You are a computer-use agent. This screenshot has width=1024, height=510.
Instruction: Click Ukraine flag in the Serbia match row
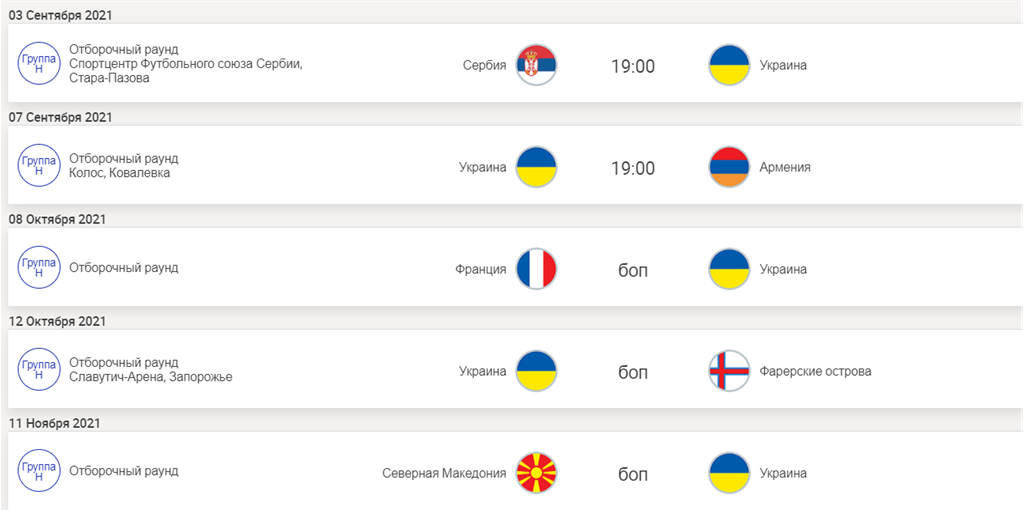click(x=729, y=66)
